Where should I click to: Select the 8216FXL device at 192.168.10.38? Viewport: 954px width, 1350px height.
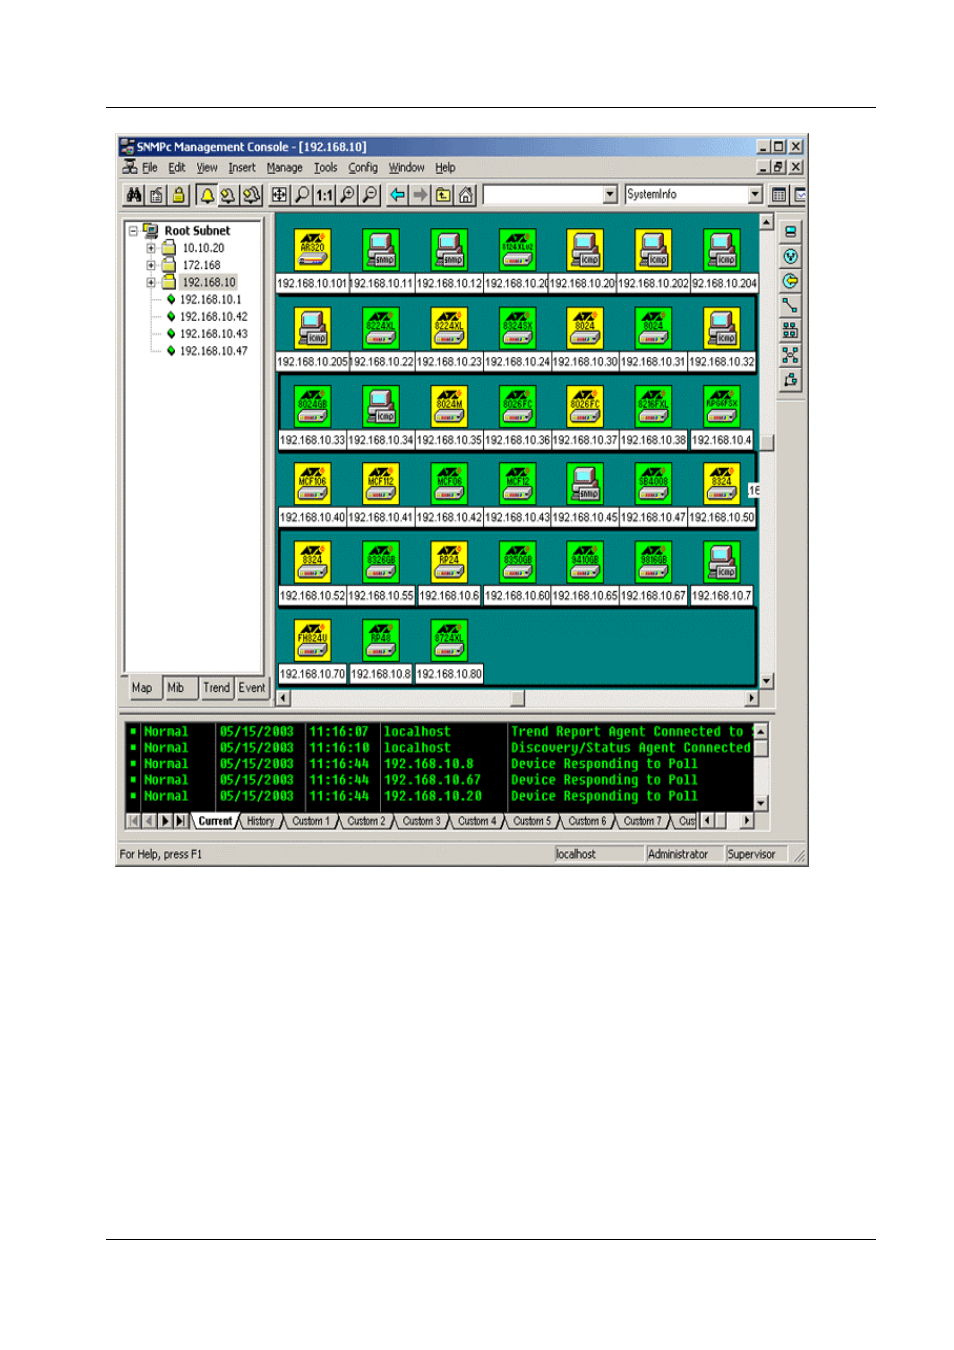pos(653,405)
